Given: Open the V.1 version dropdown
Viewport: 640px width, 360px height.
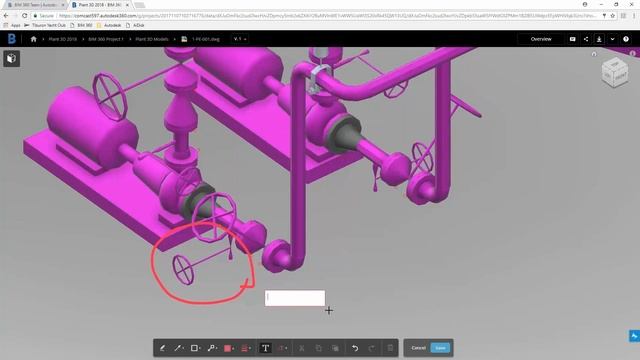Looking at the screenshot, I should pos(240,39).
